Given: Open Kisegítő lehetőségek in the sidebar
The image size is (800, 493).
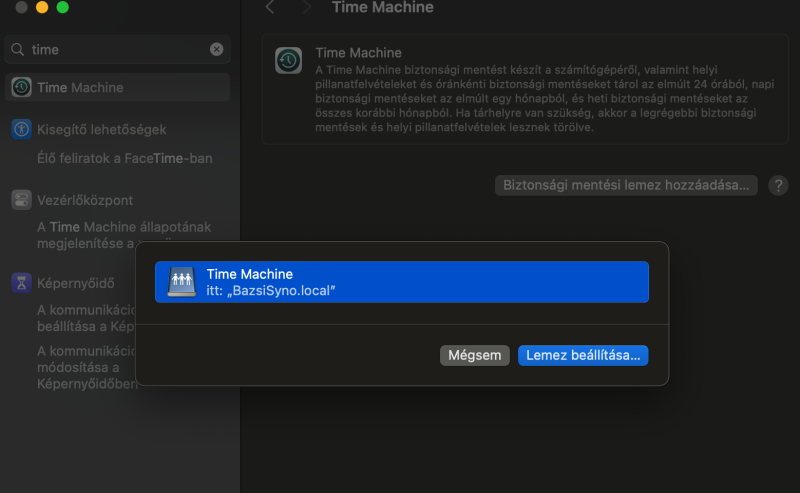Looking at the screenshot, I should click(102, 130).
